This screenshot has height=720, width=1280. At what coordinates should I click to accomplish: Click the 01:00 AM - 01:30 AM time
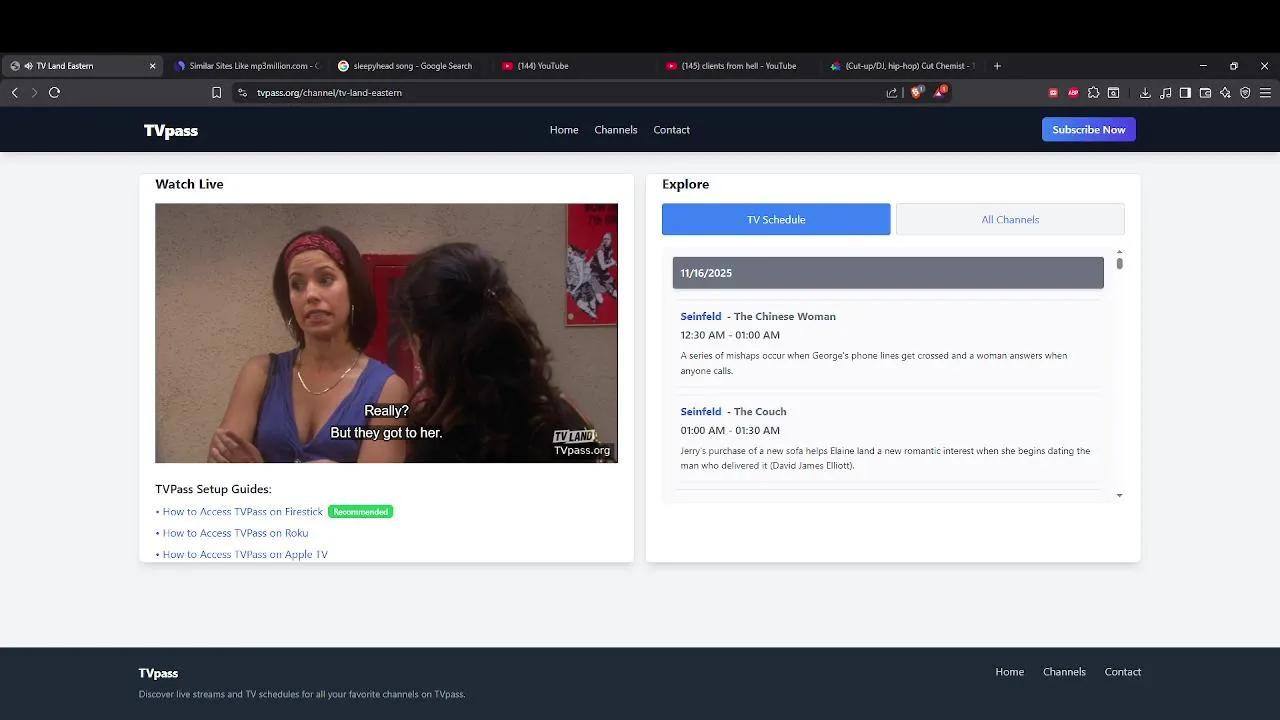tap(730, 430)
